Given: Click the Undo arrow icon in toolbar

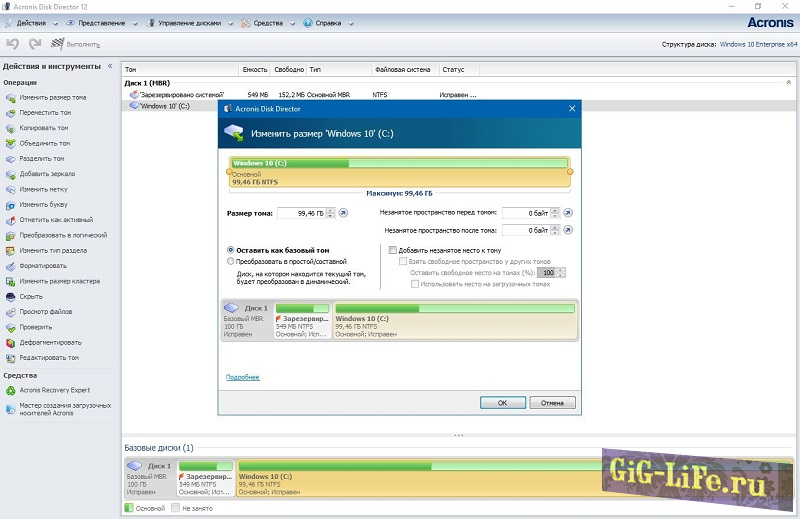Looking at the screenshot, I should (13, 44).
